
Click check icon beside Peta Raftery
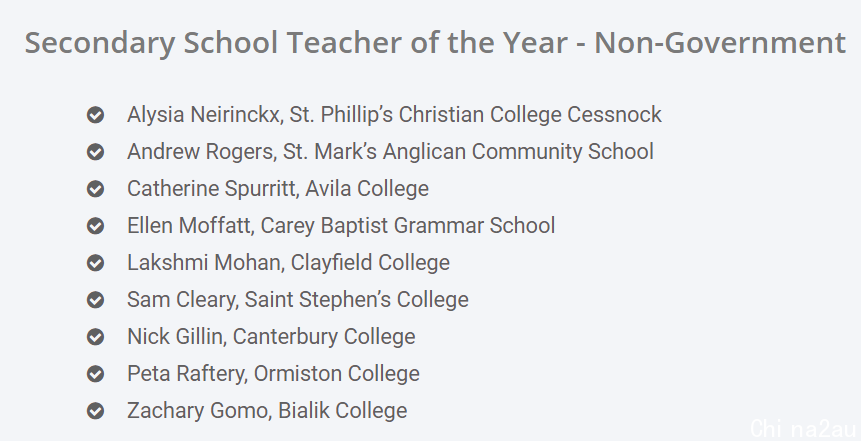click(96, 374)
